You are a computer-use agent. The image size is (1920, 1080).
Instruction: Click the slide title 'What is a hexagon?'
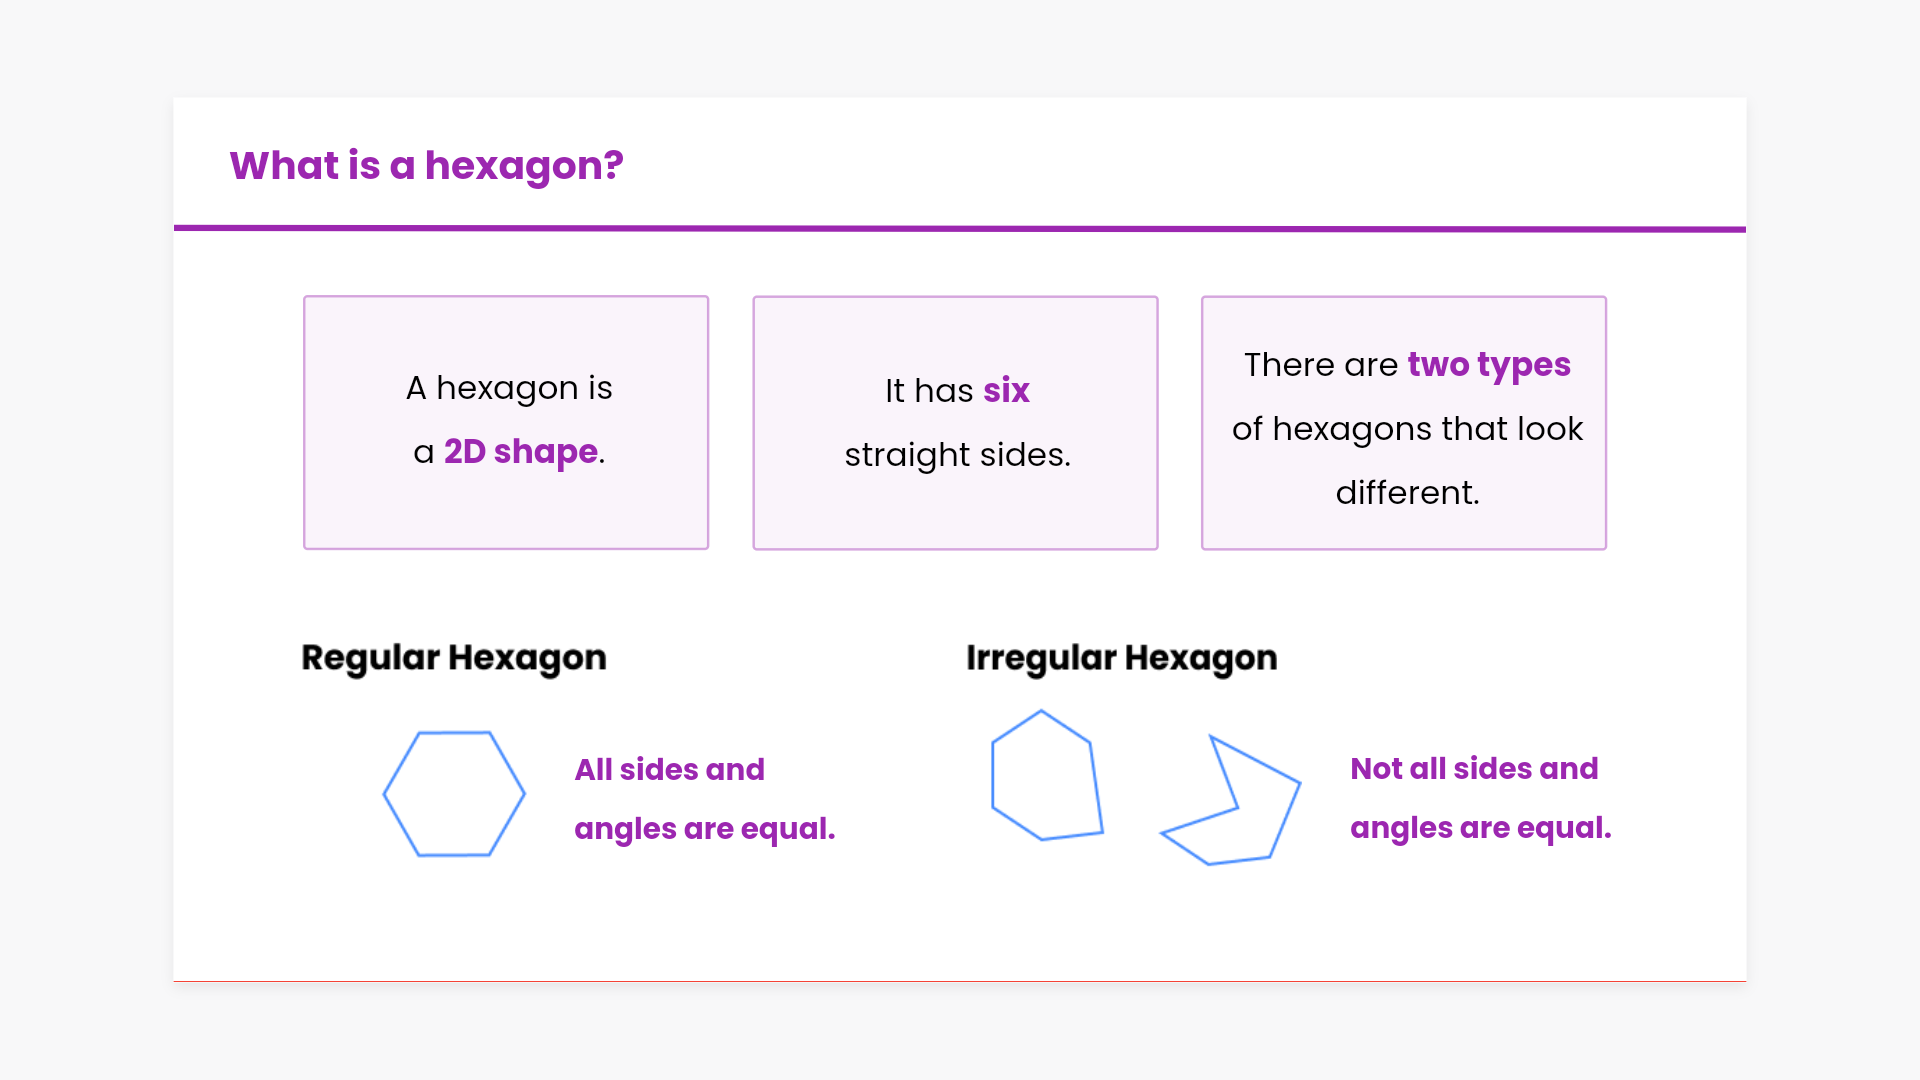click(426, 166)
